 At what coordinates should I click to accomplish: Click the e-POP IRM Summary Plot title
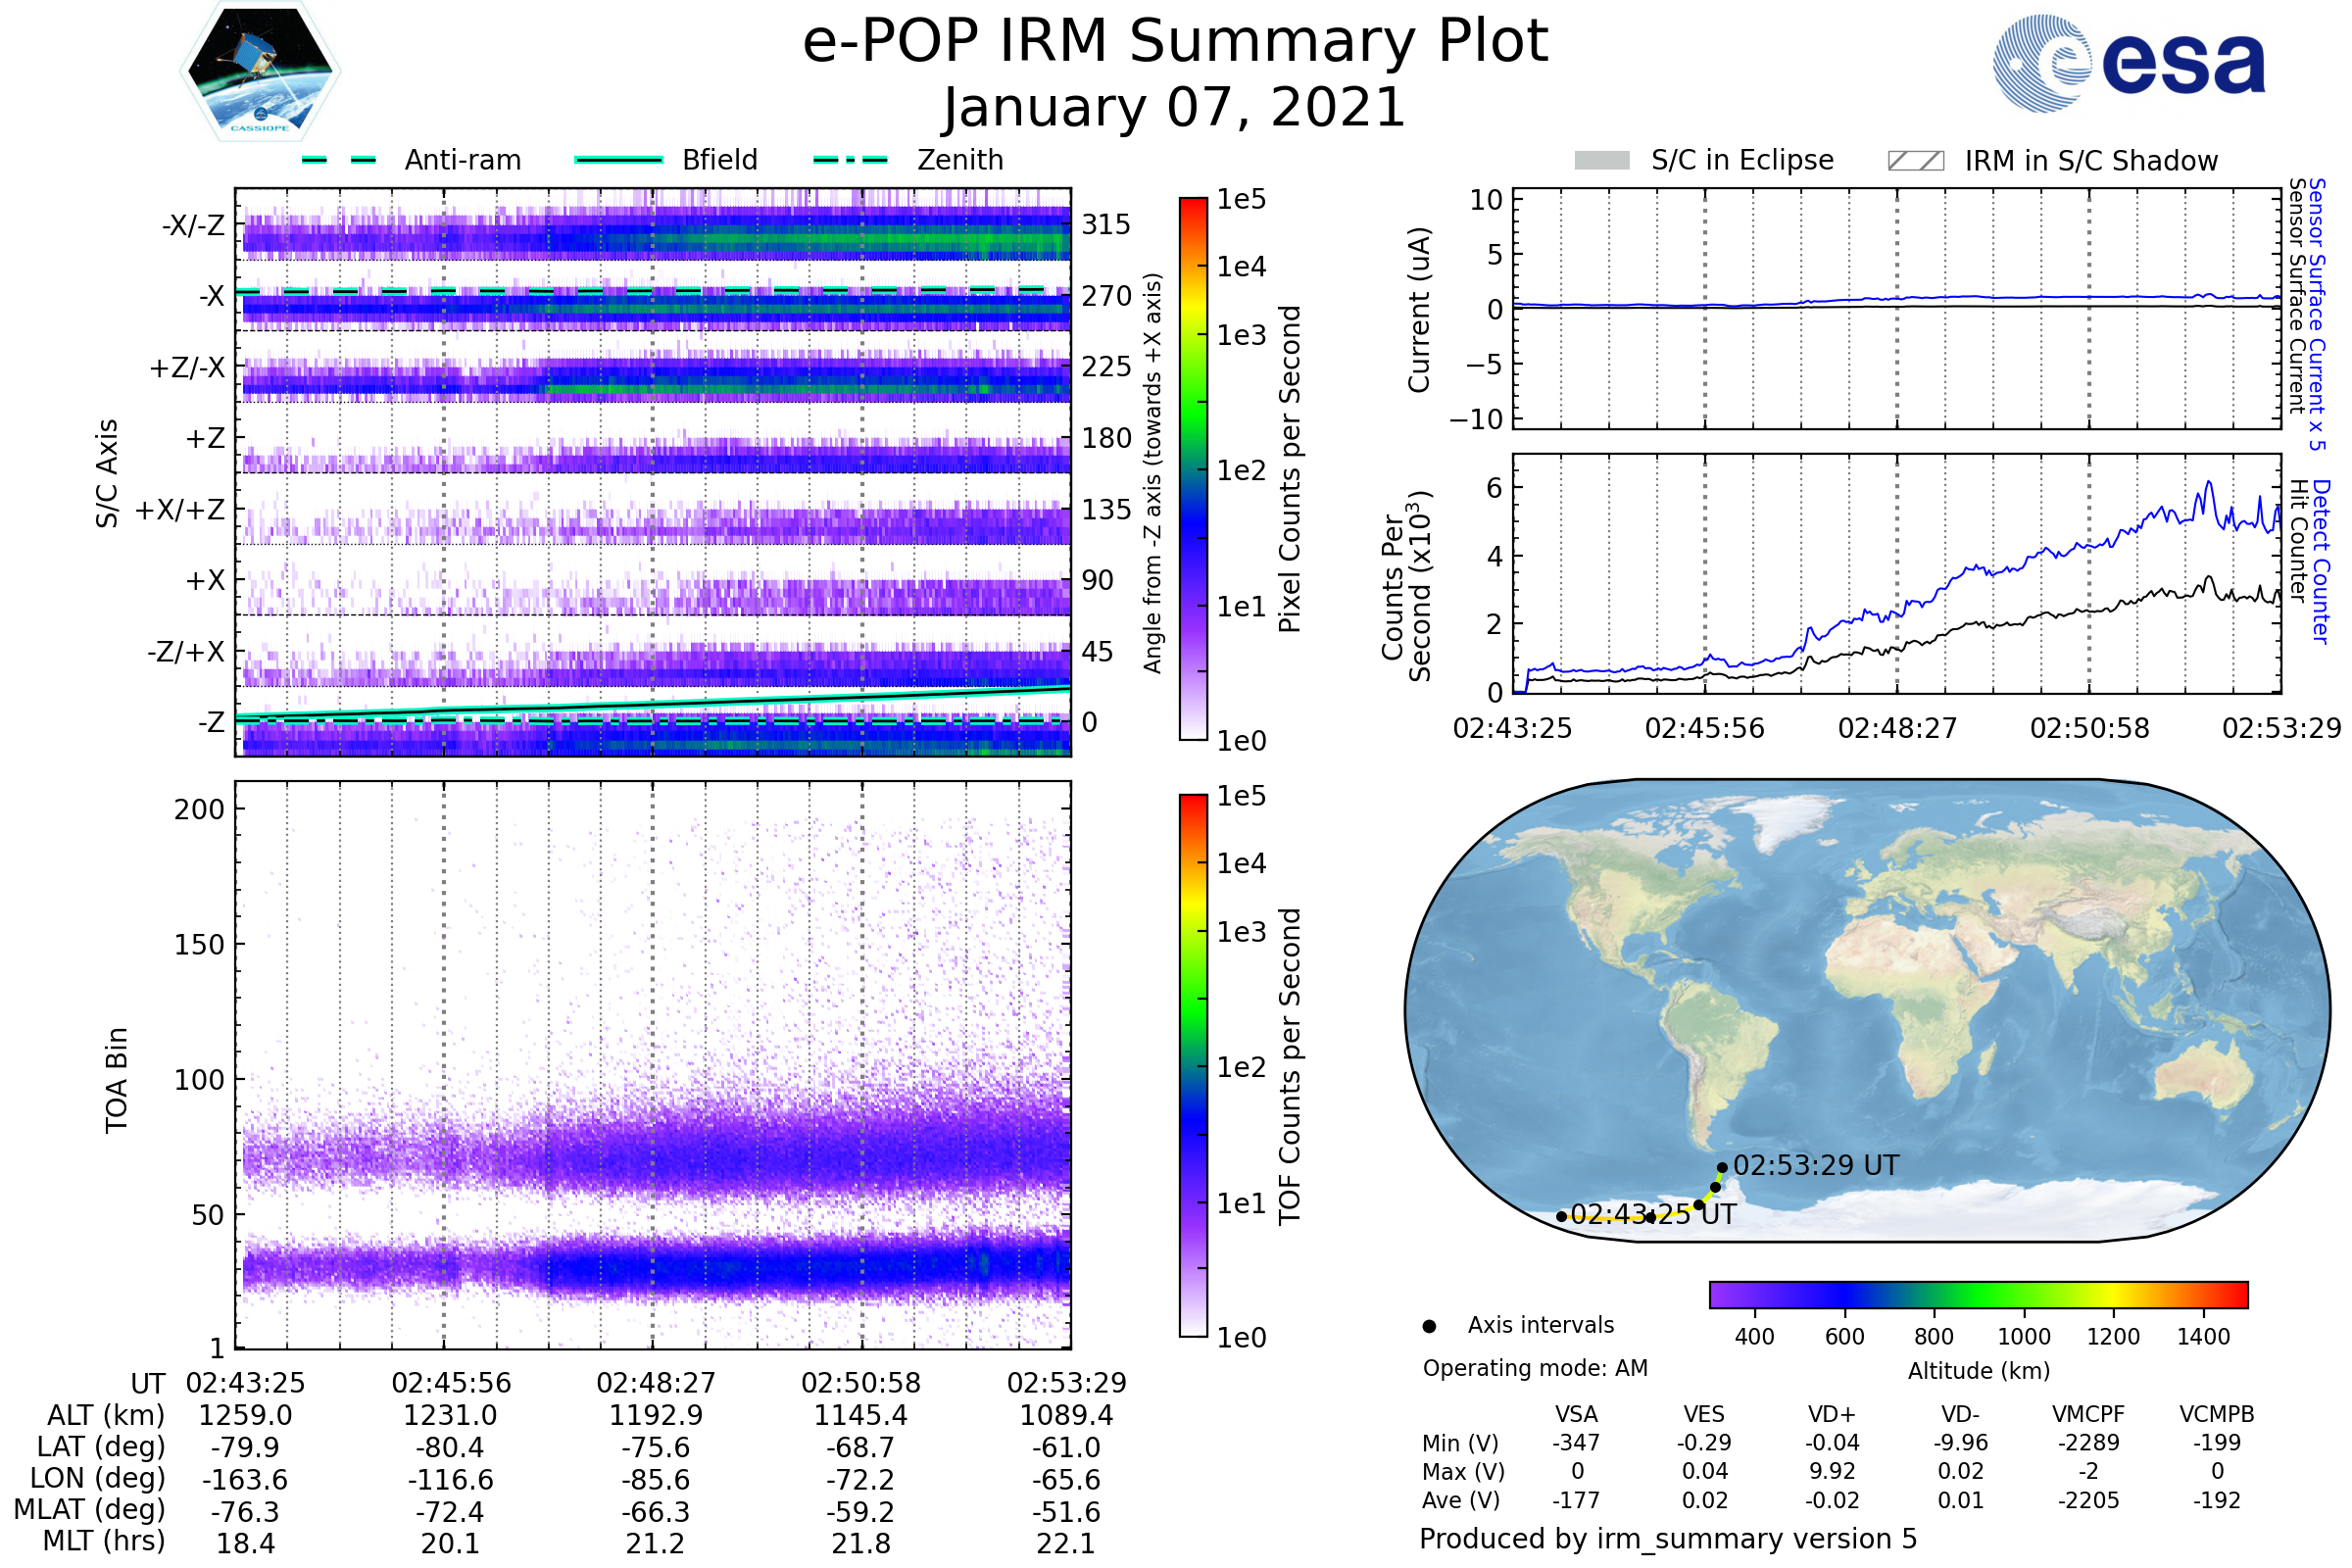pos(1175,42)
